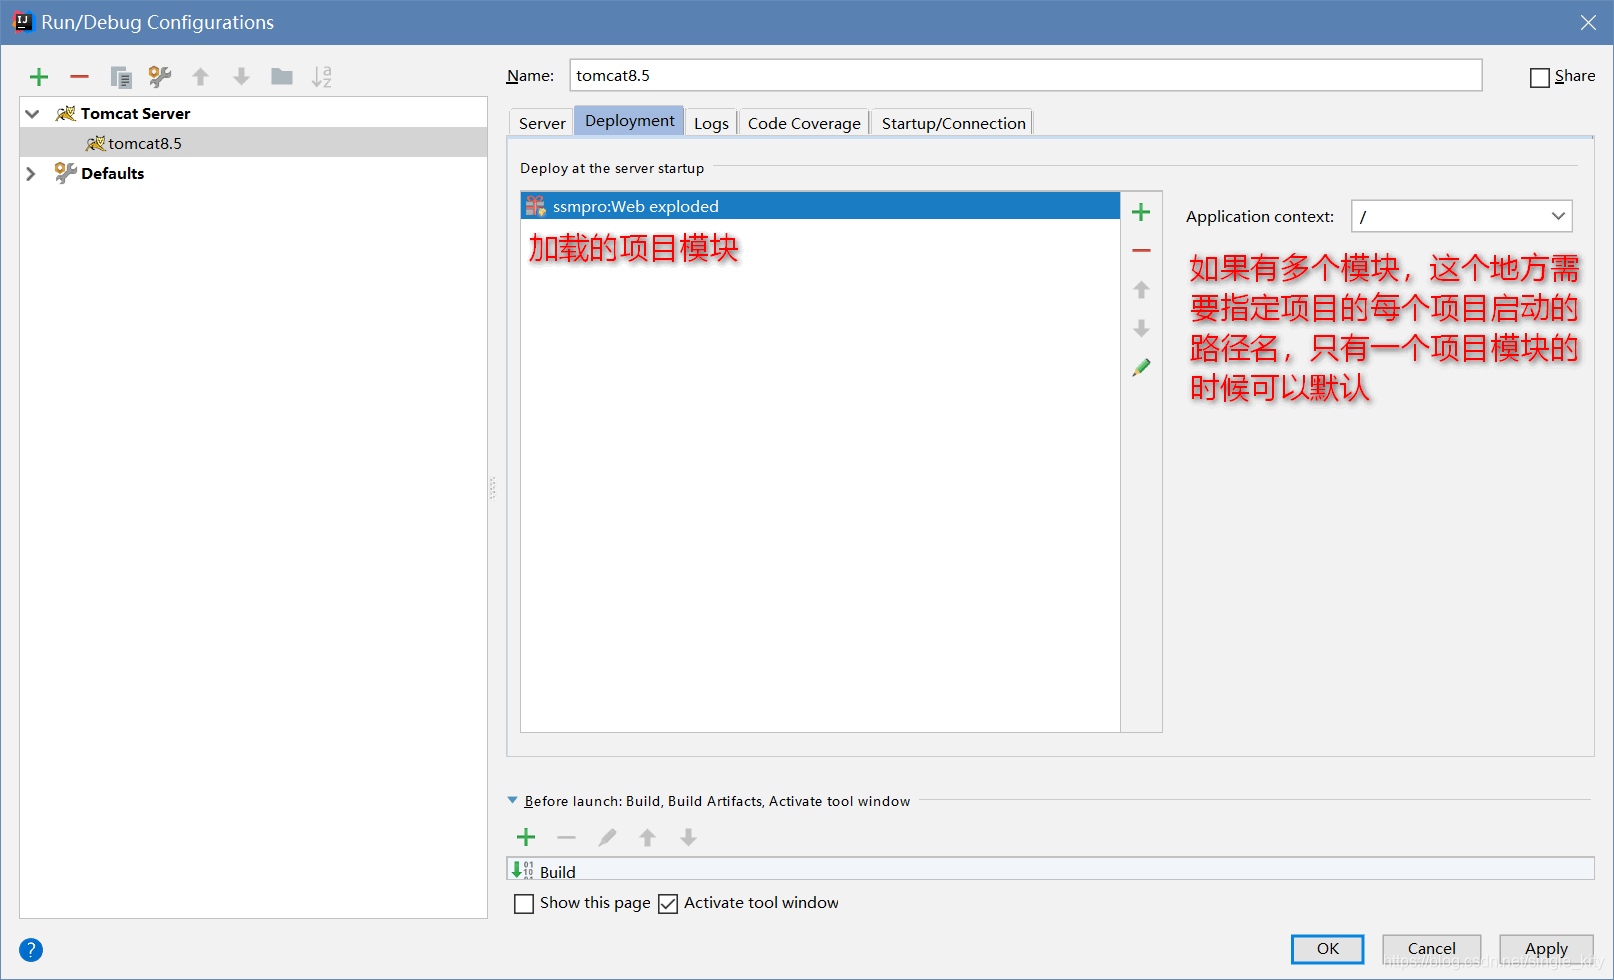
Task: Edit before launch task pencil icon
Action: pyautogui.click(x=607, y=837)
